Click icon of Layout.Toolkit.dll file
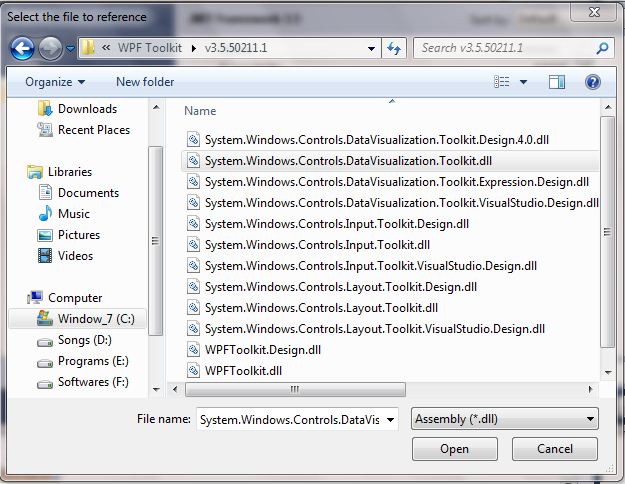This screenshot has width=625, height=484. coord(193,308)
